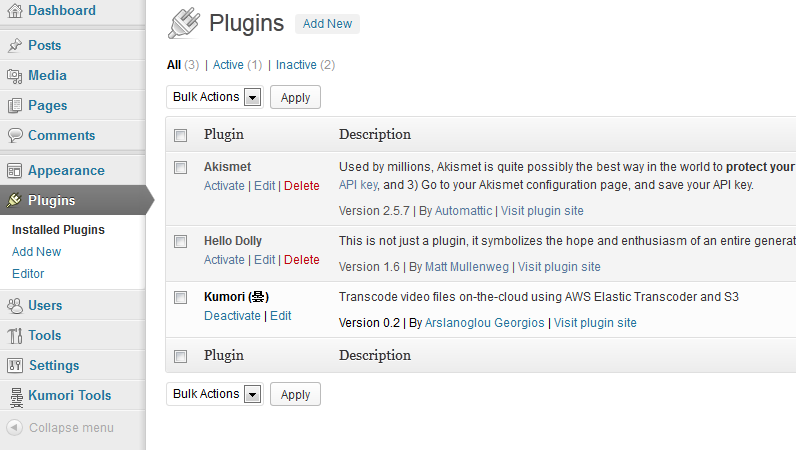Image resolution: width=796 pixels, height=450 pixels.
Task: Visit plugin site for Hello Dolly
Action: 559,267
